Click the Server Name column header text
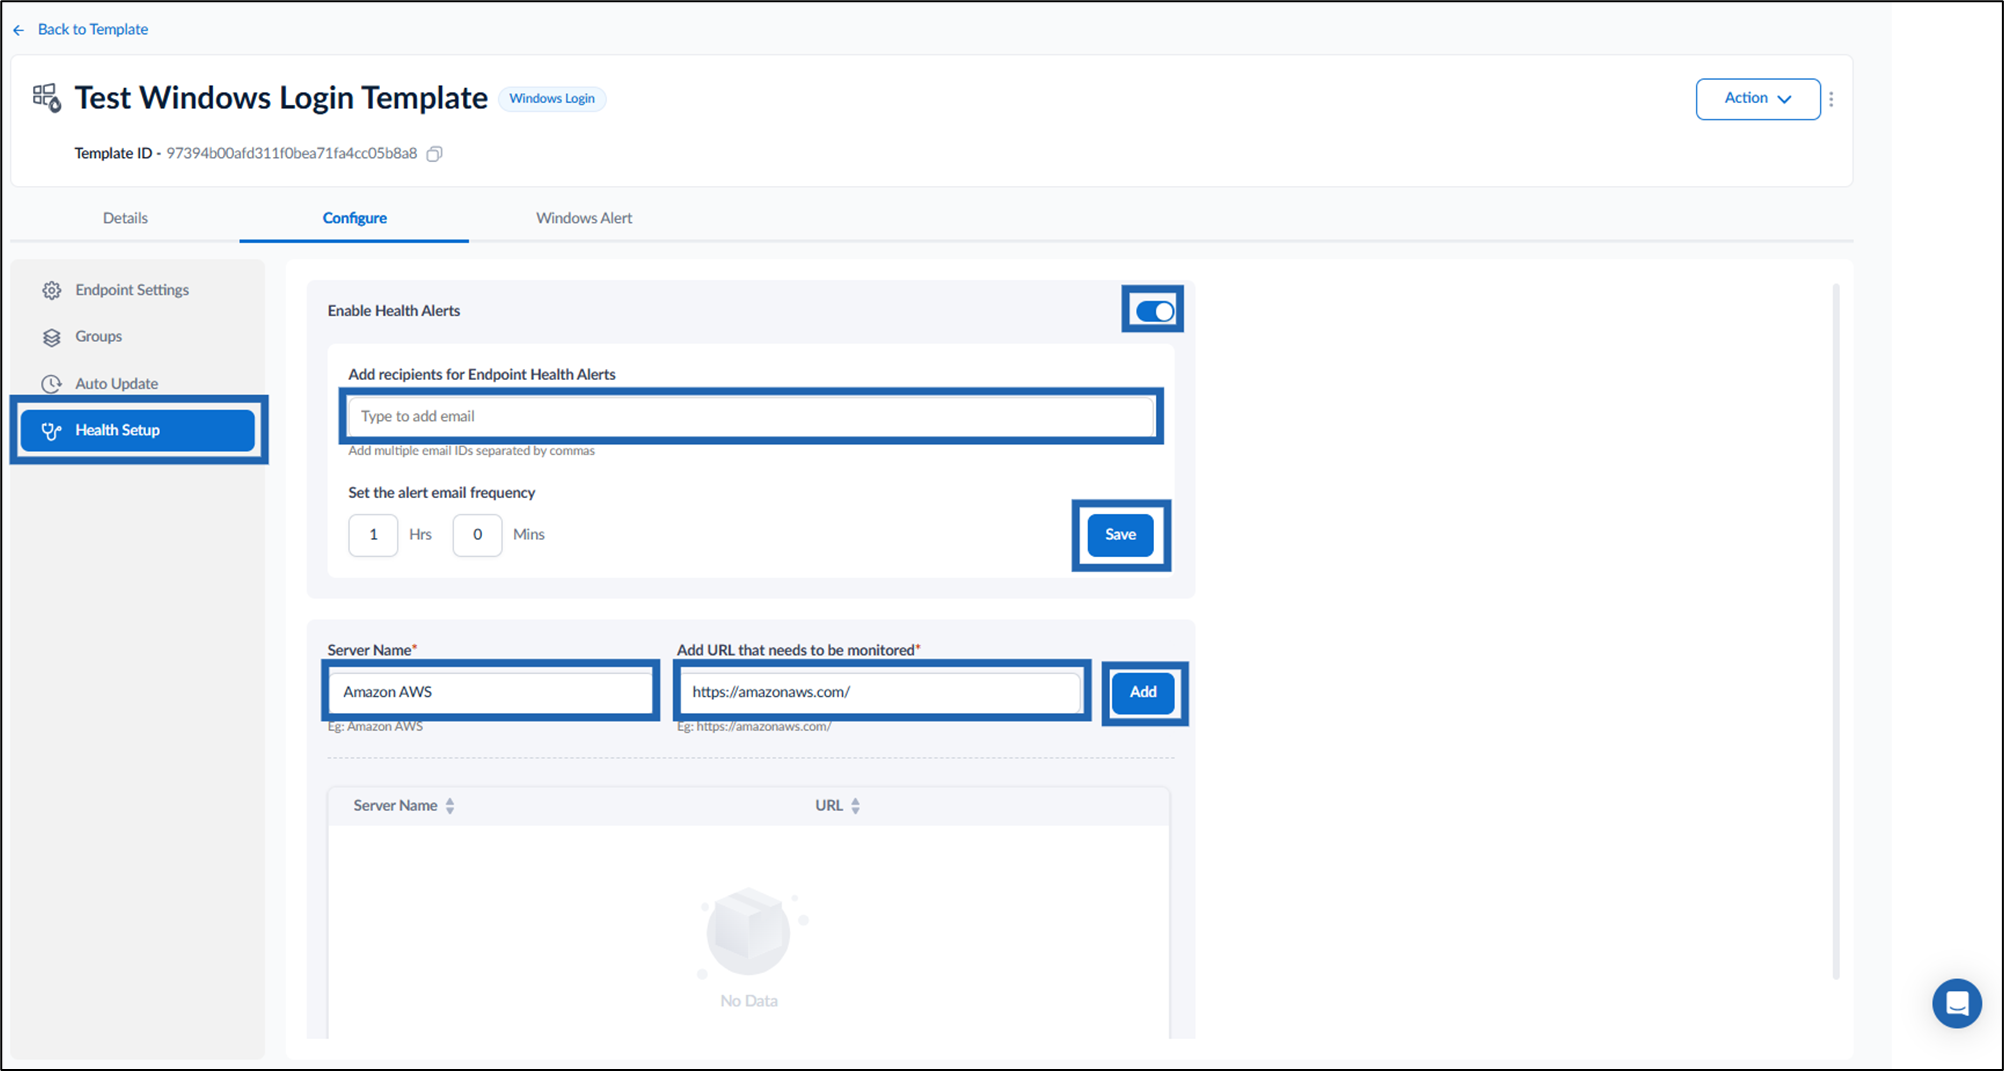The height and width of the screenshot is (1071, 2004). pos(395,806)
